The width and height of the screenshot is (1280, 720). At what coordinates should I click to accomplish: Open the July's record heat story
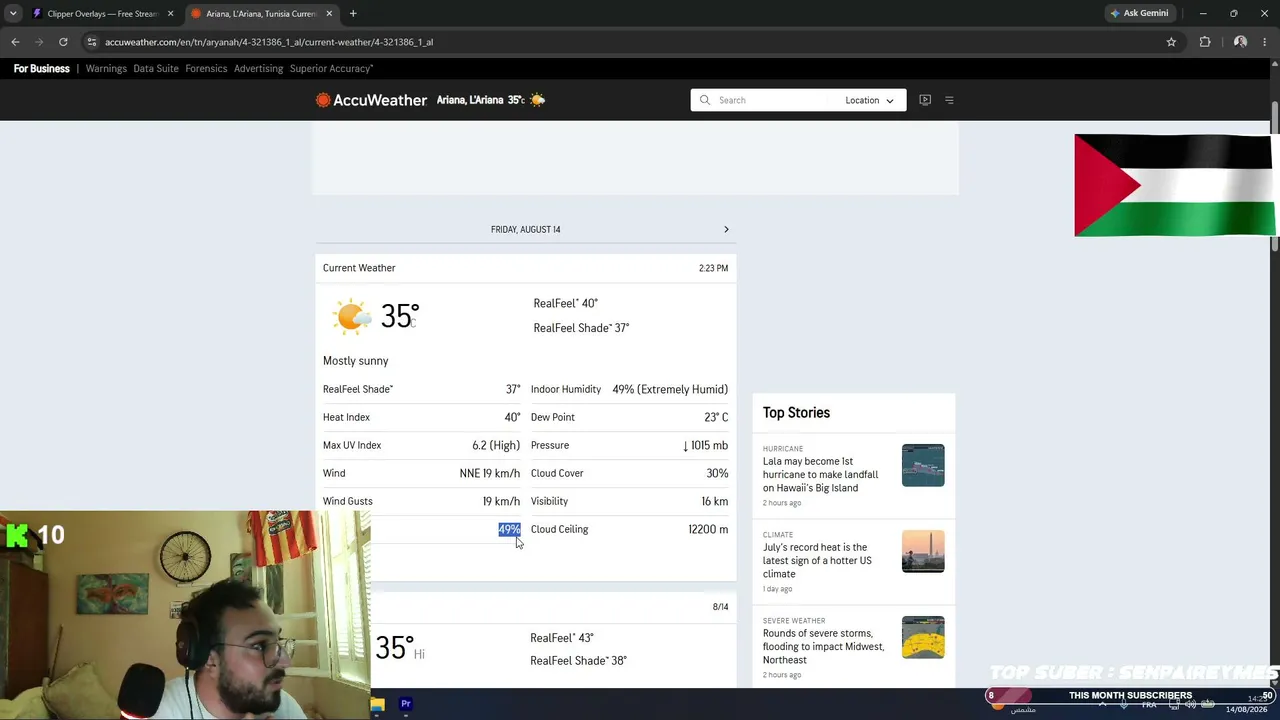817,561
